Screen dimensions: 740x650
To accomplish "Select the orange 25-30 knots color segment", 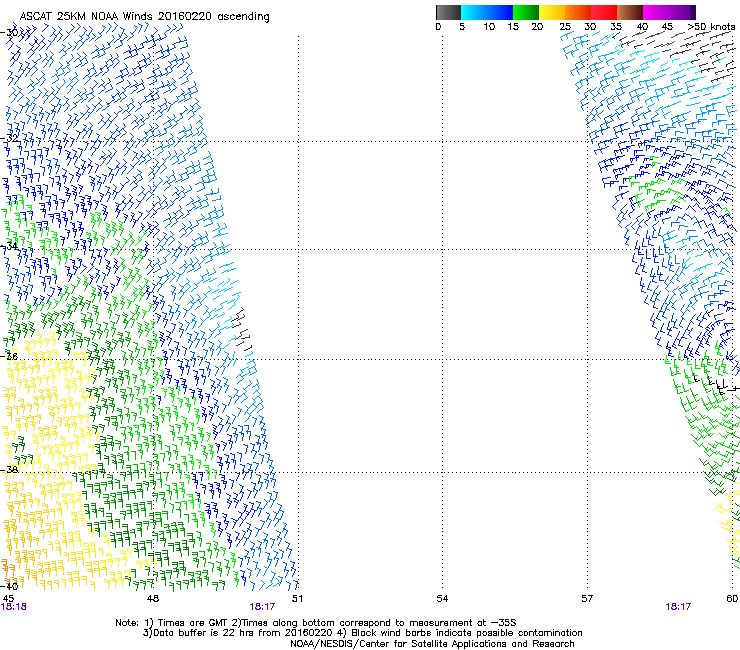I will [x=578, y=12].
